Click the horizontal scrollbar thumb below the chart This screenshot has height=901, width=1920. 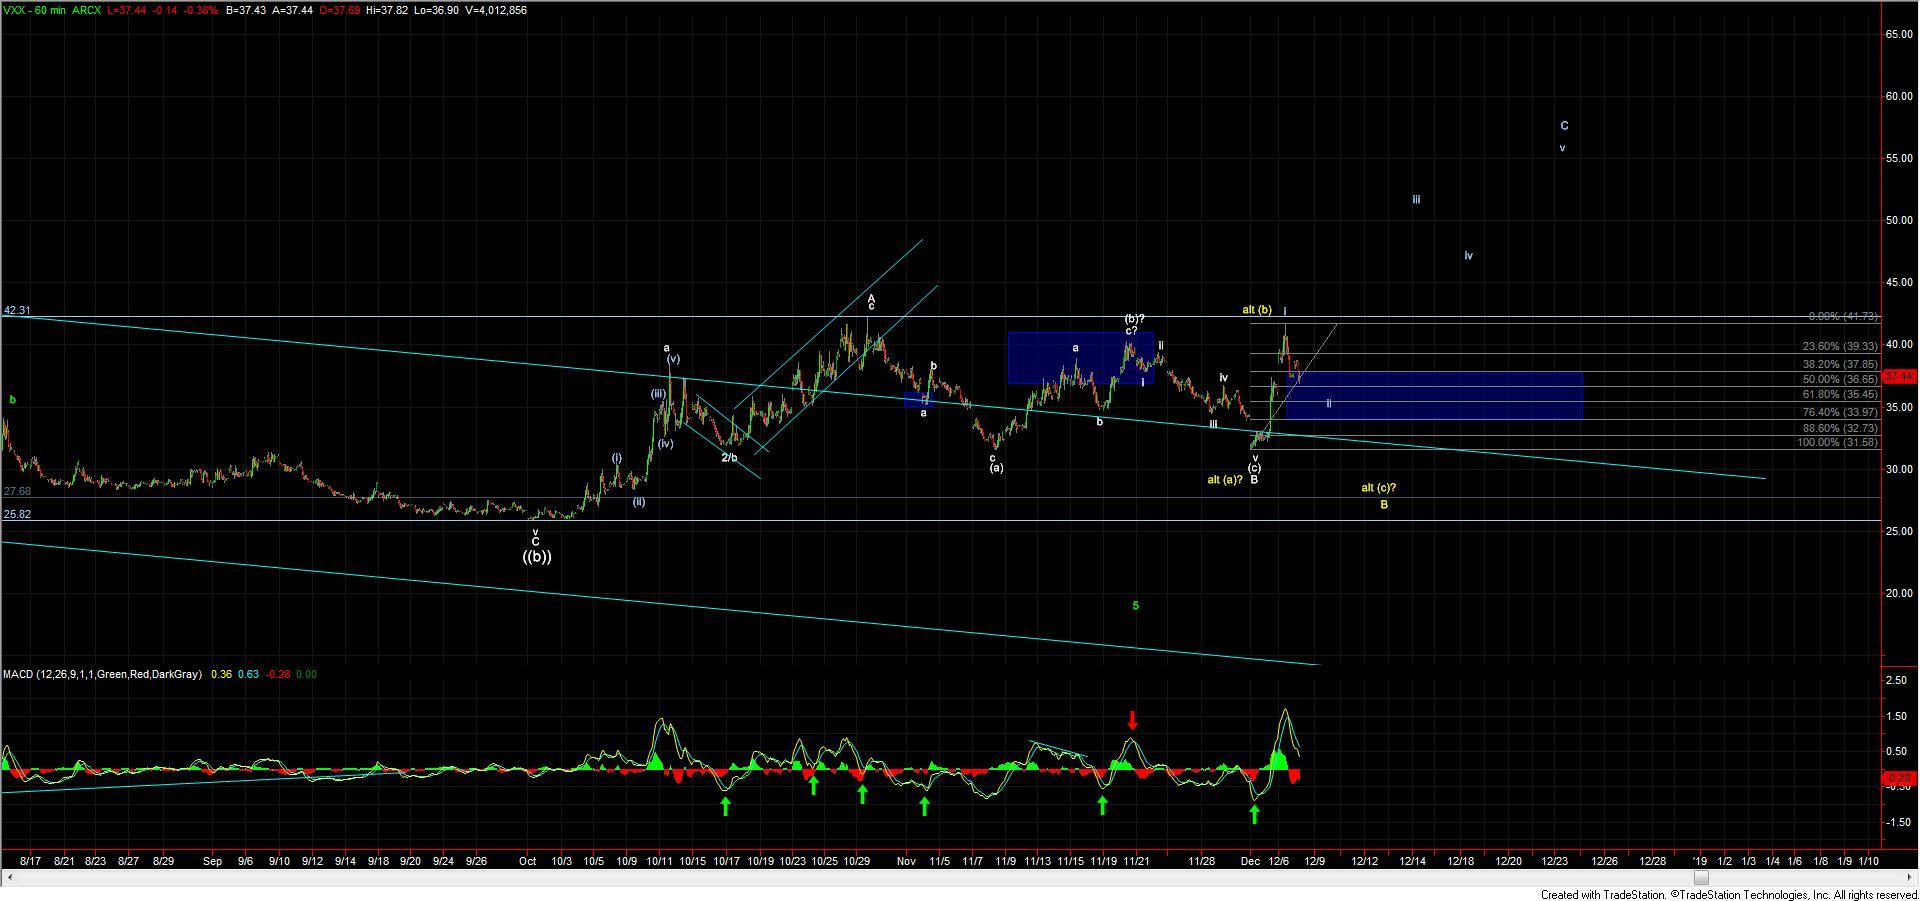pos(1701,877)
